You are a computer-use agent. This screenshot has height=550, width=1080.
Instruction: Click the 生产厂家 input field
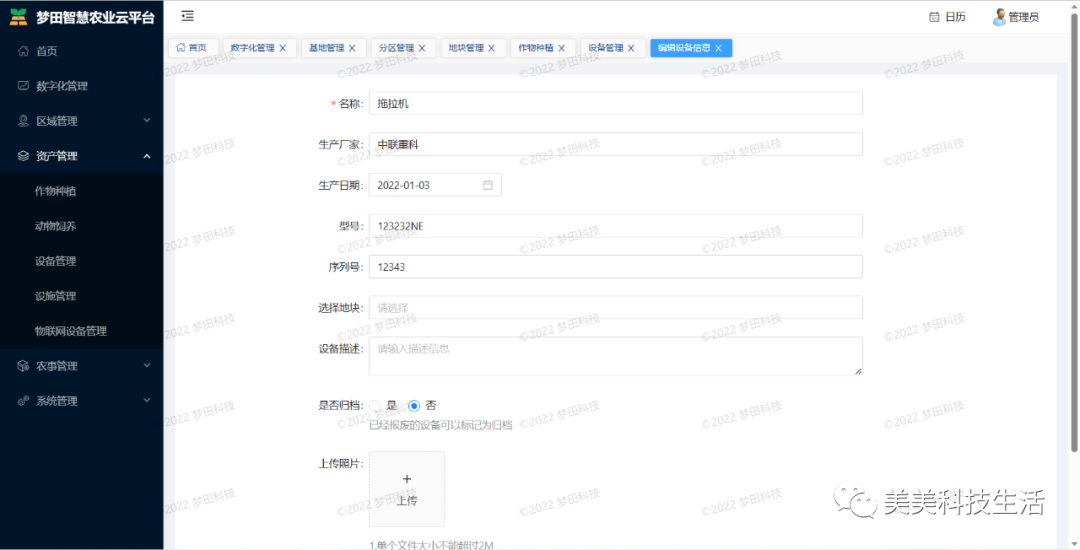pyautogui.click(x=616, y=145)
